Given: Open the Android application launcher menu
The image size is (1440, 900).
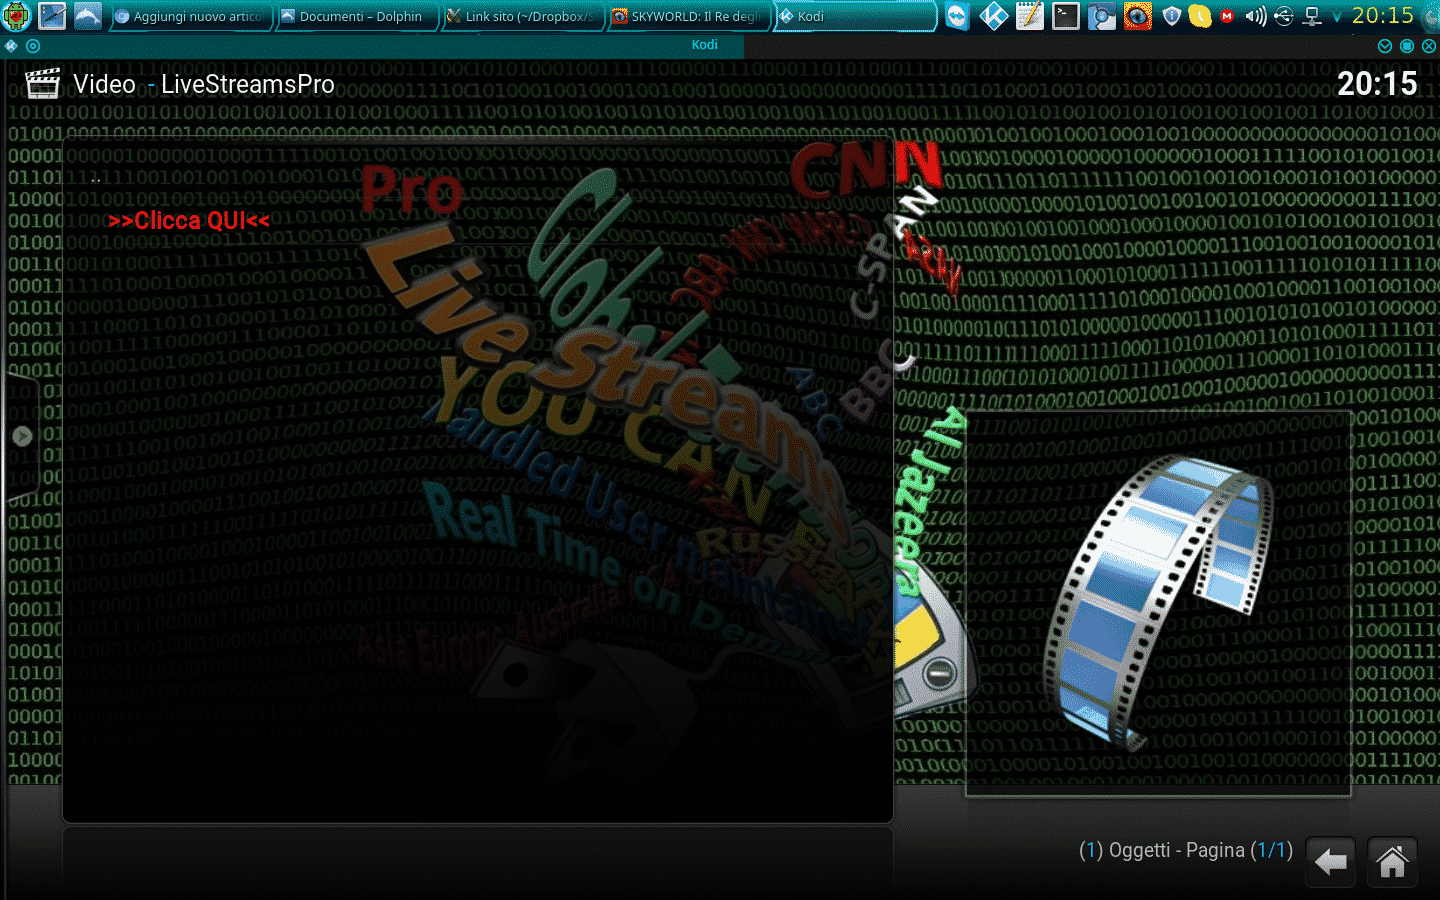Looking at the screenshot, I should click(17, 16).
